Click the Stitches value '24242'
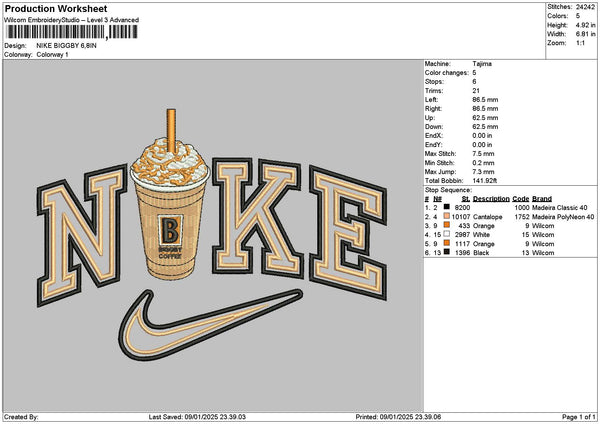The width and height of the screenshot is (600, 424). tap(585, 7)
